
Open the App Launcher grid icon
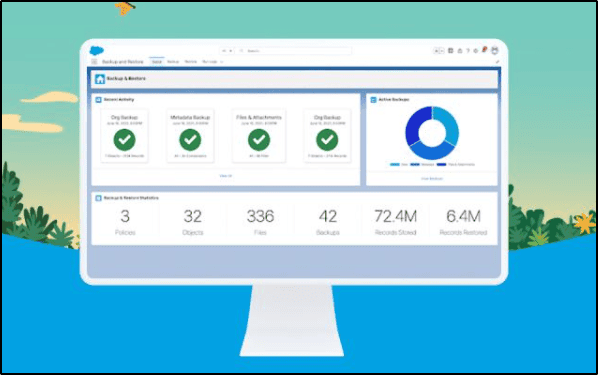pos(94,62)
